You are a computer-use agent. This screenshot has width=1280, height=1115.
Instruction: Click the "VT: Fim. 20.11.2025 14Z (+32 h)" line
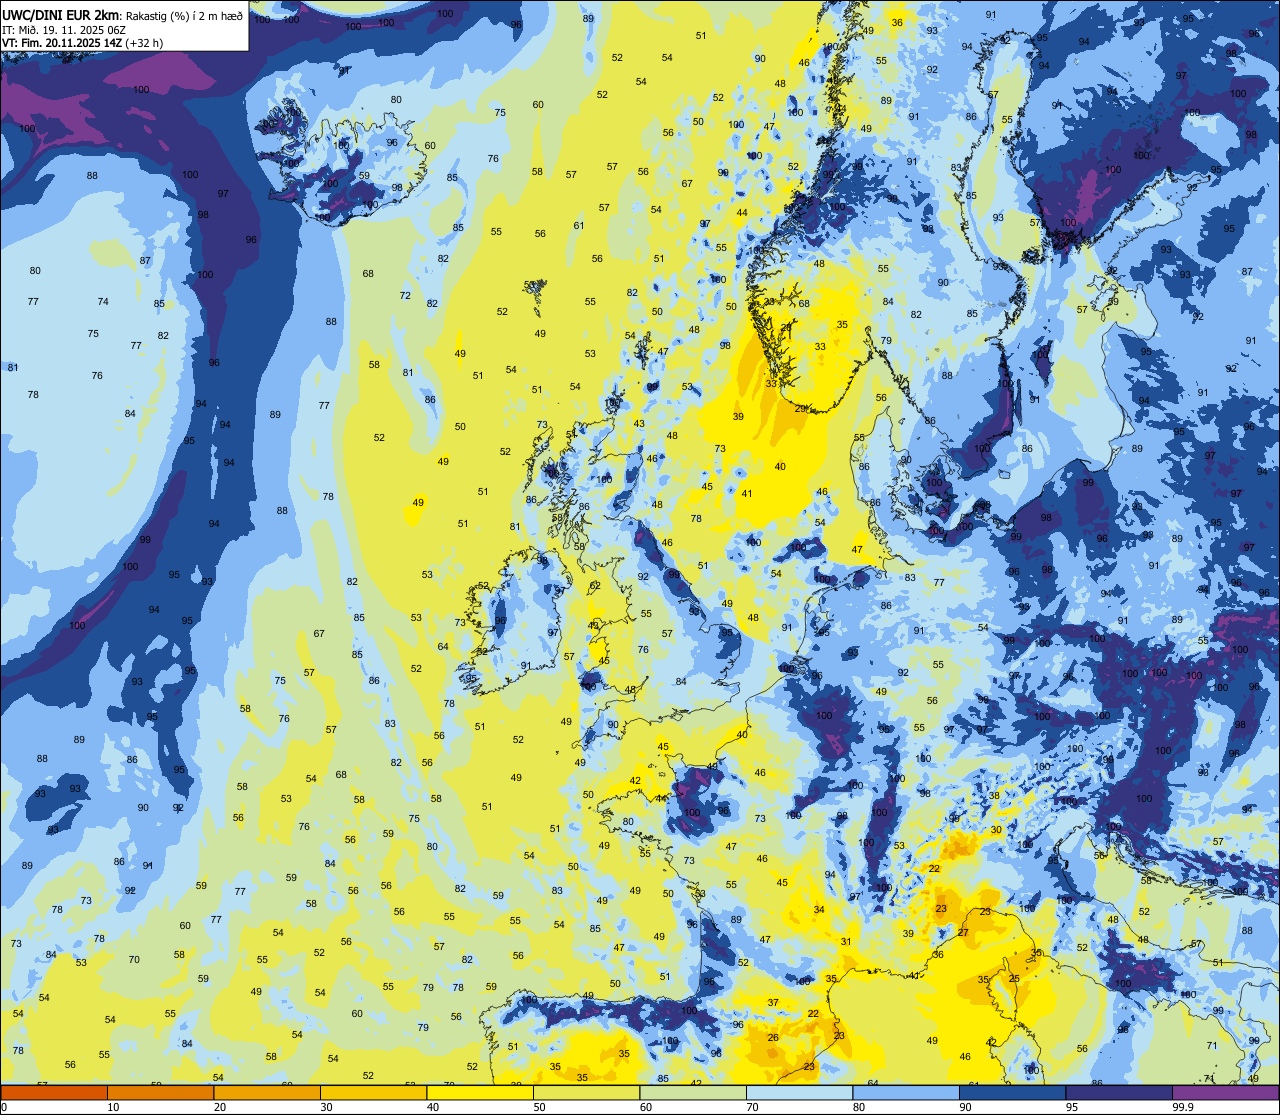point(83,43)
